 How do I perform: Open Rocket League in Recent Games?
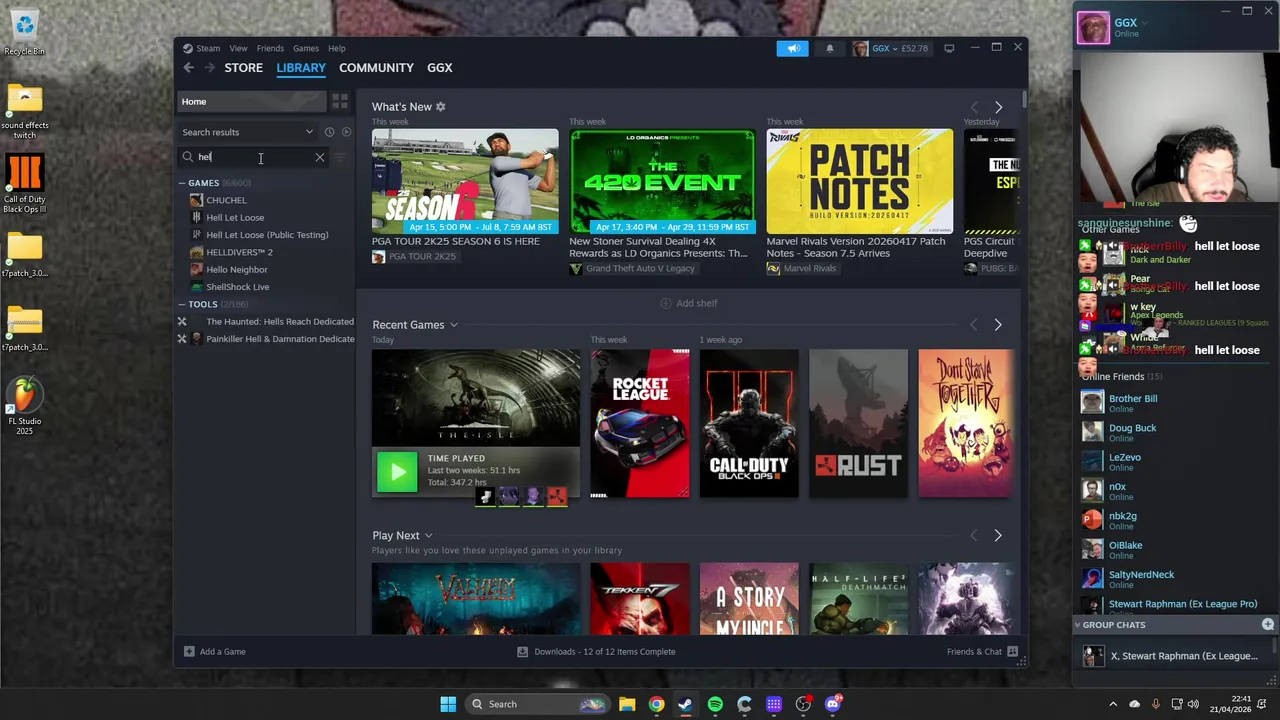click(640, 423)
